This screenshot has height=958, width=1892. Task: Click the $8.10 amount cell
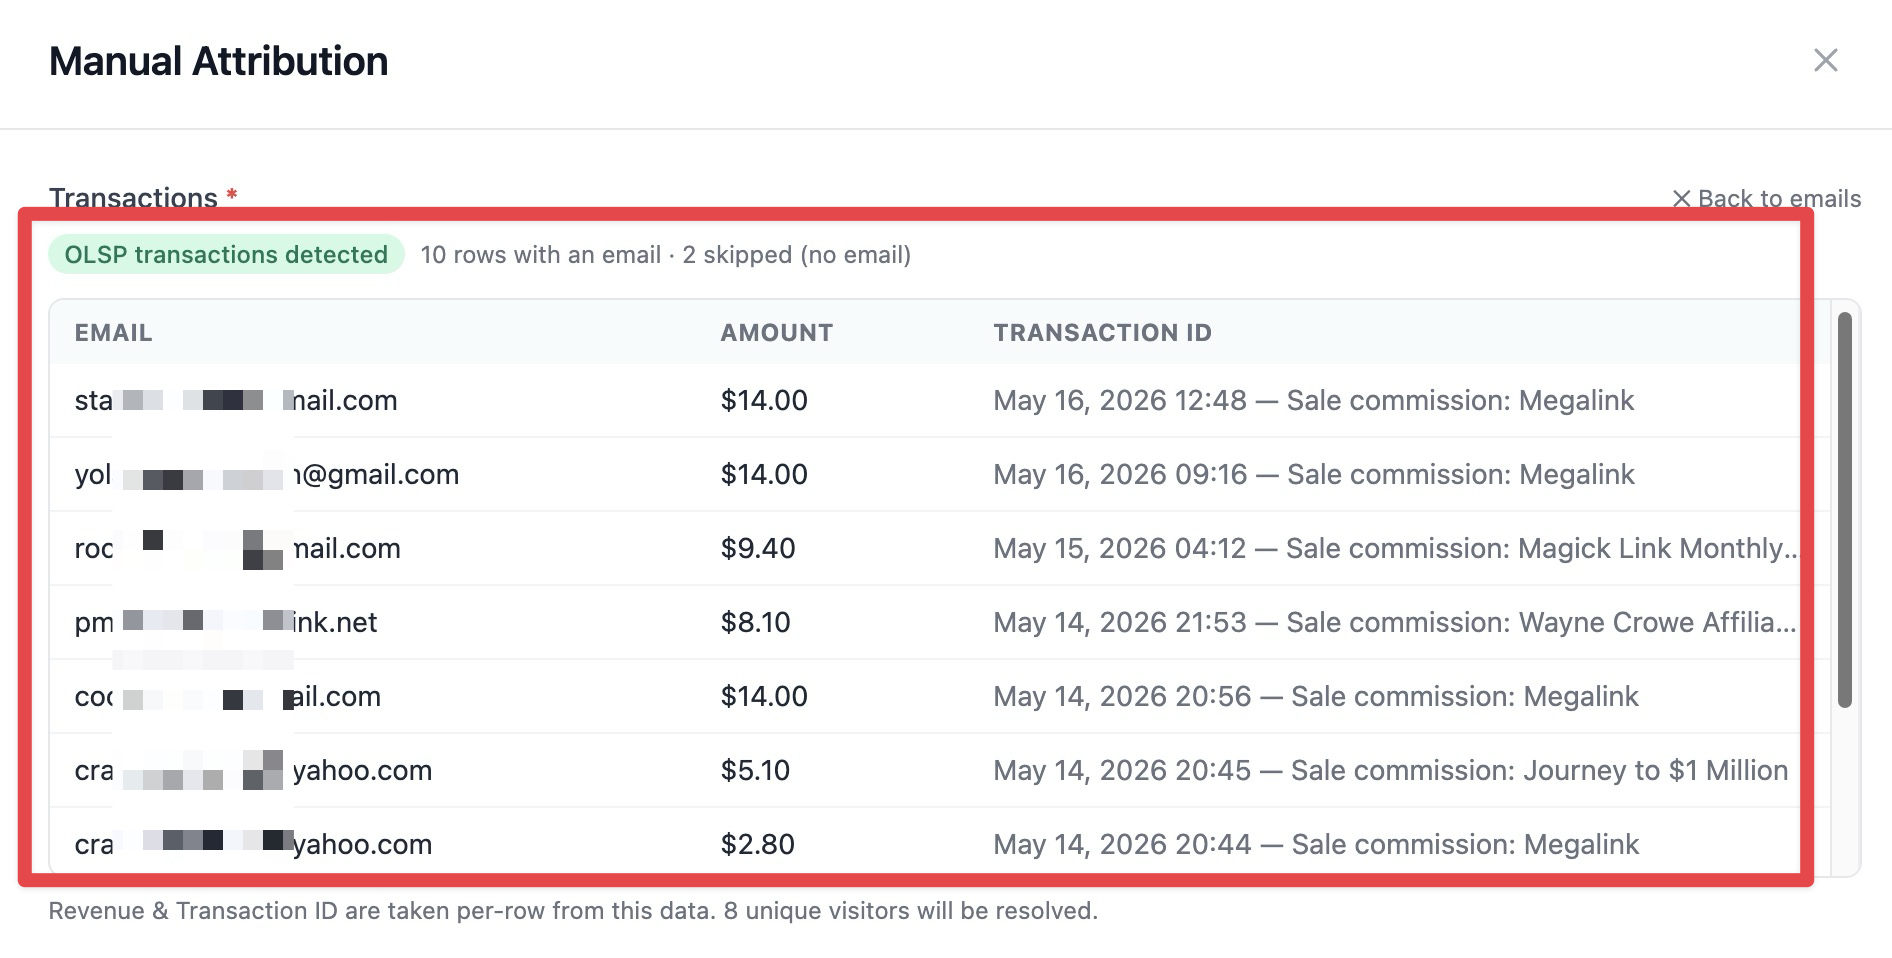pyautogui.click(x=756, y=623)
